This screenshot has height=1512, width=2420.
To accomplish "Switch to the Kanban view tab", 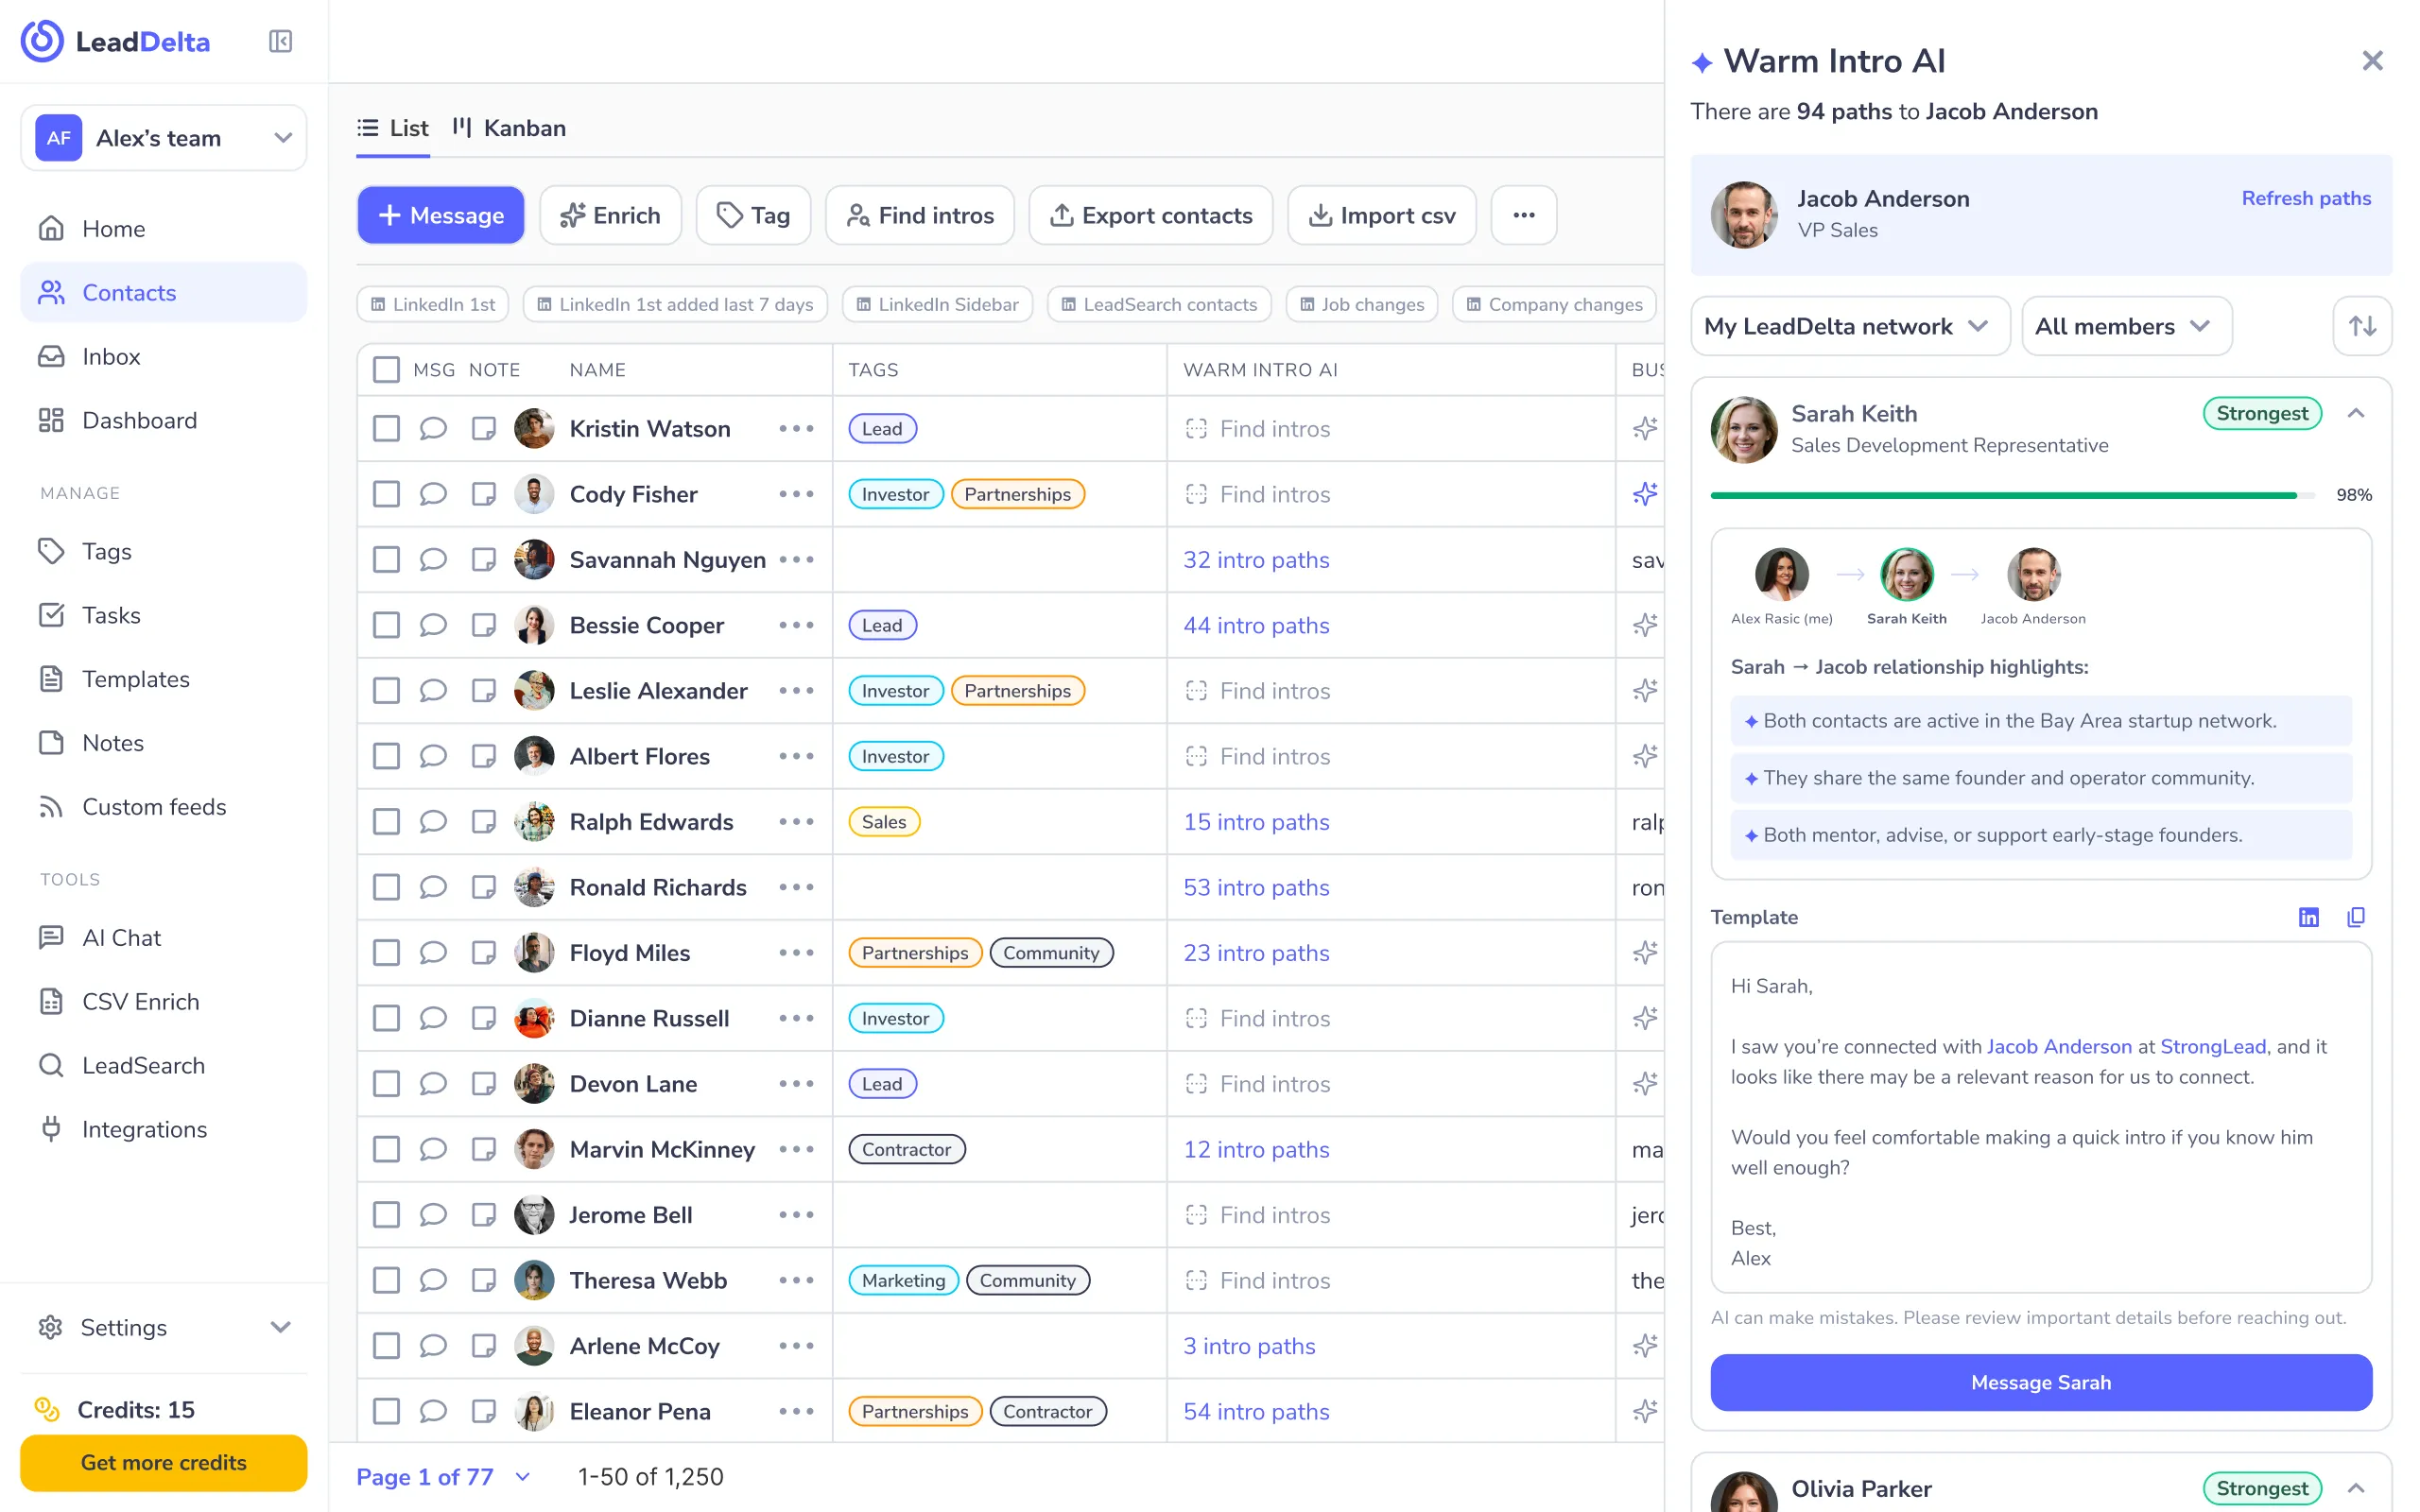I will point(509,128).
